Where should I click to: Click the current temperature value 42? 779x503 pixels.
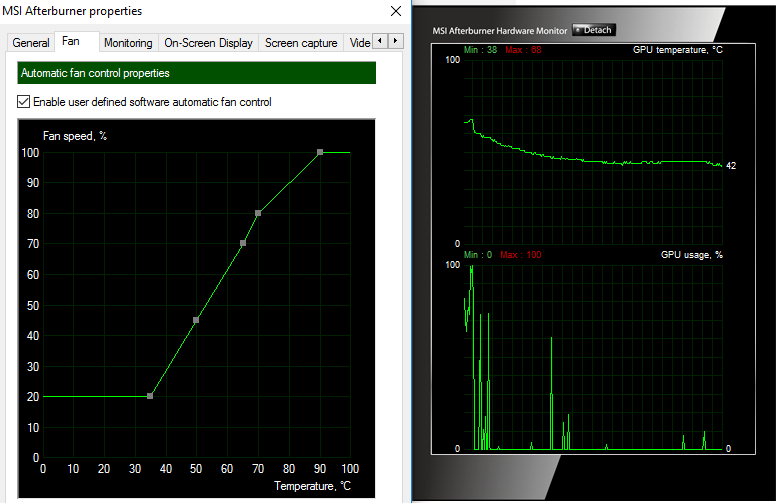(x=731, y=166)
